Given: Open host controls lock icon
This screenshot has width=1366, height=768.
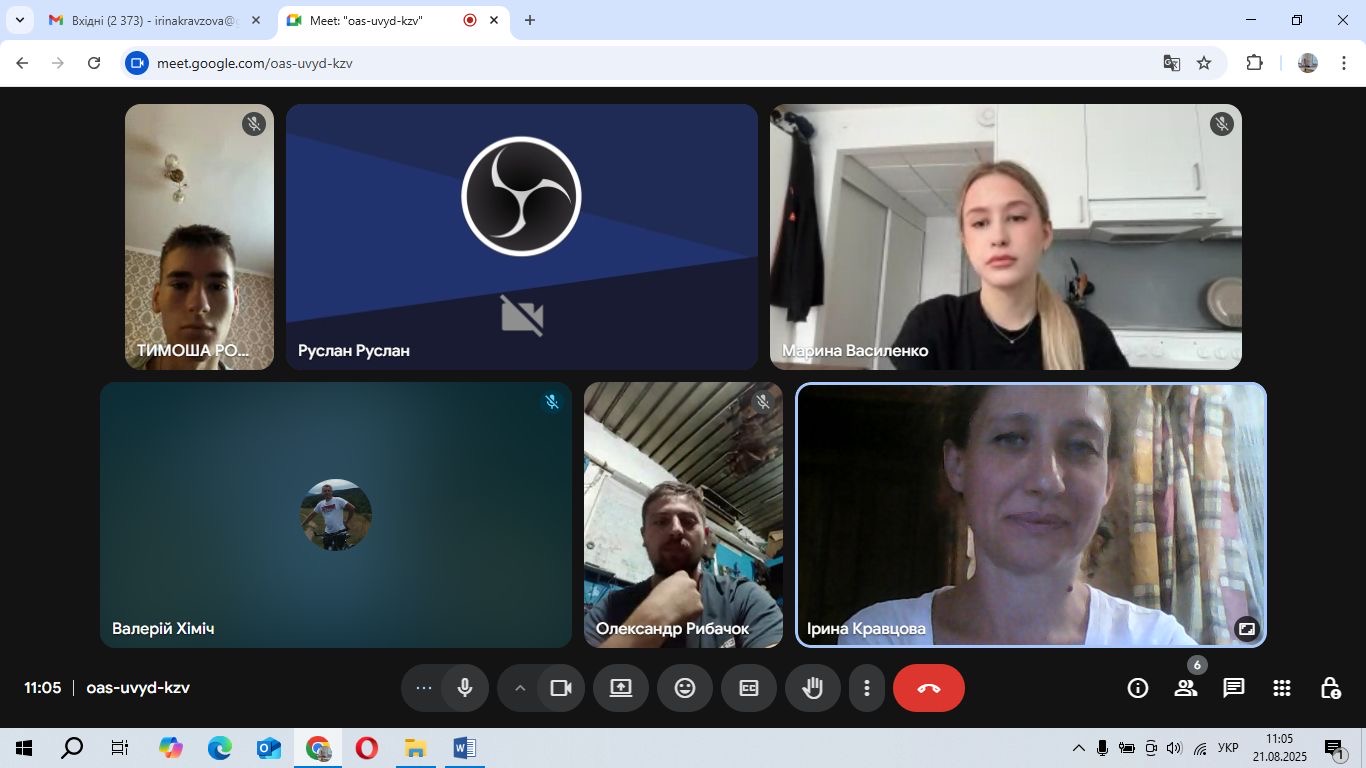Looking at the screenshot, I should pos(1330,688).
